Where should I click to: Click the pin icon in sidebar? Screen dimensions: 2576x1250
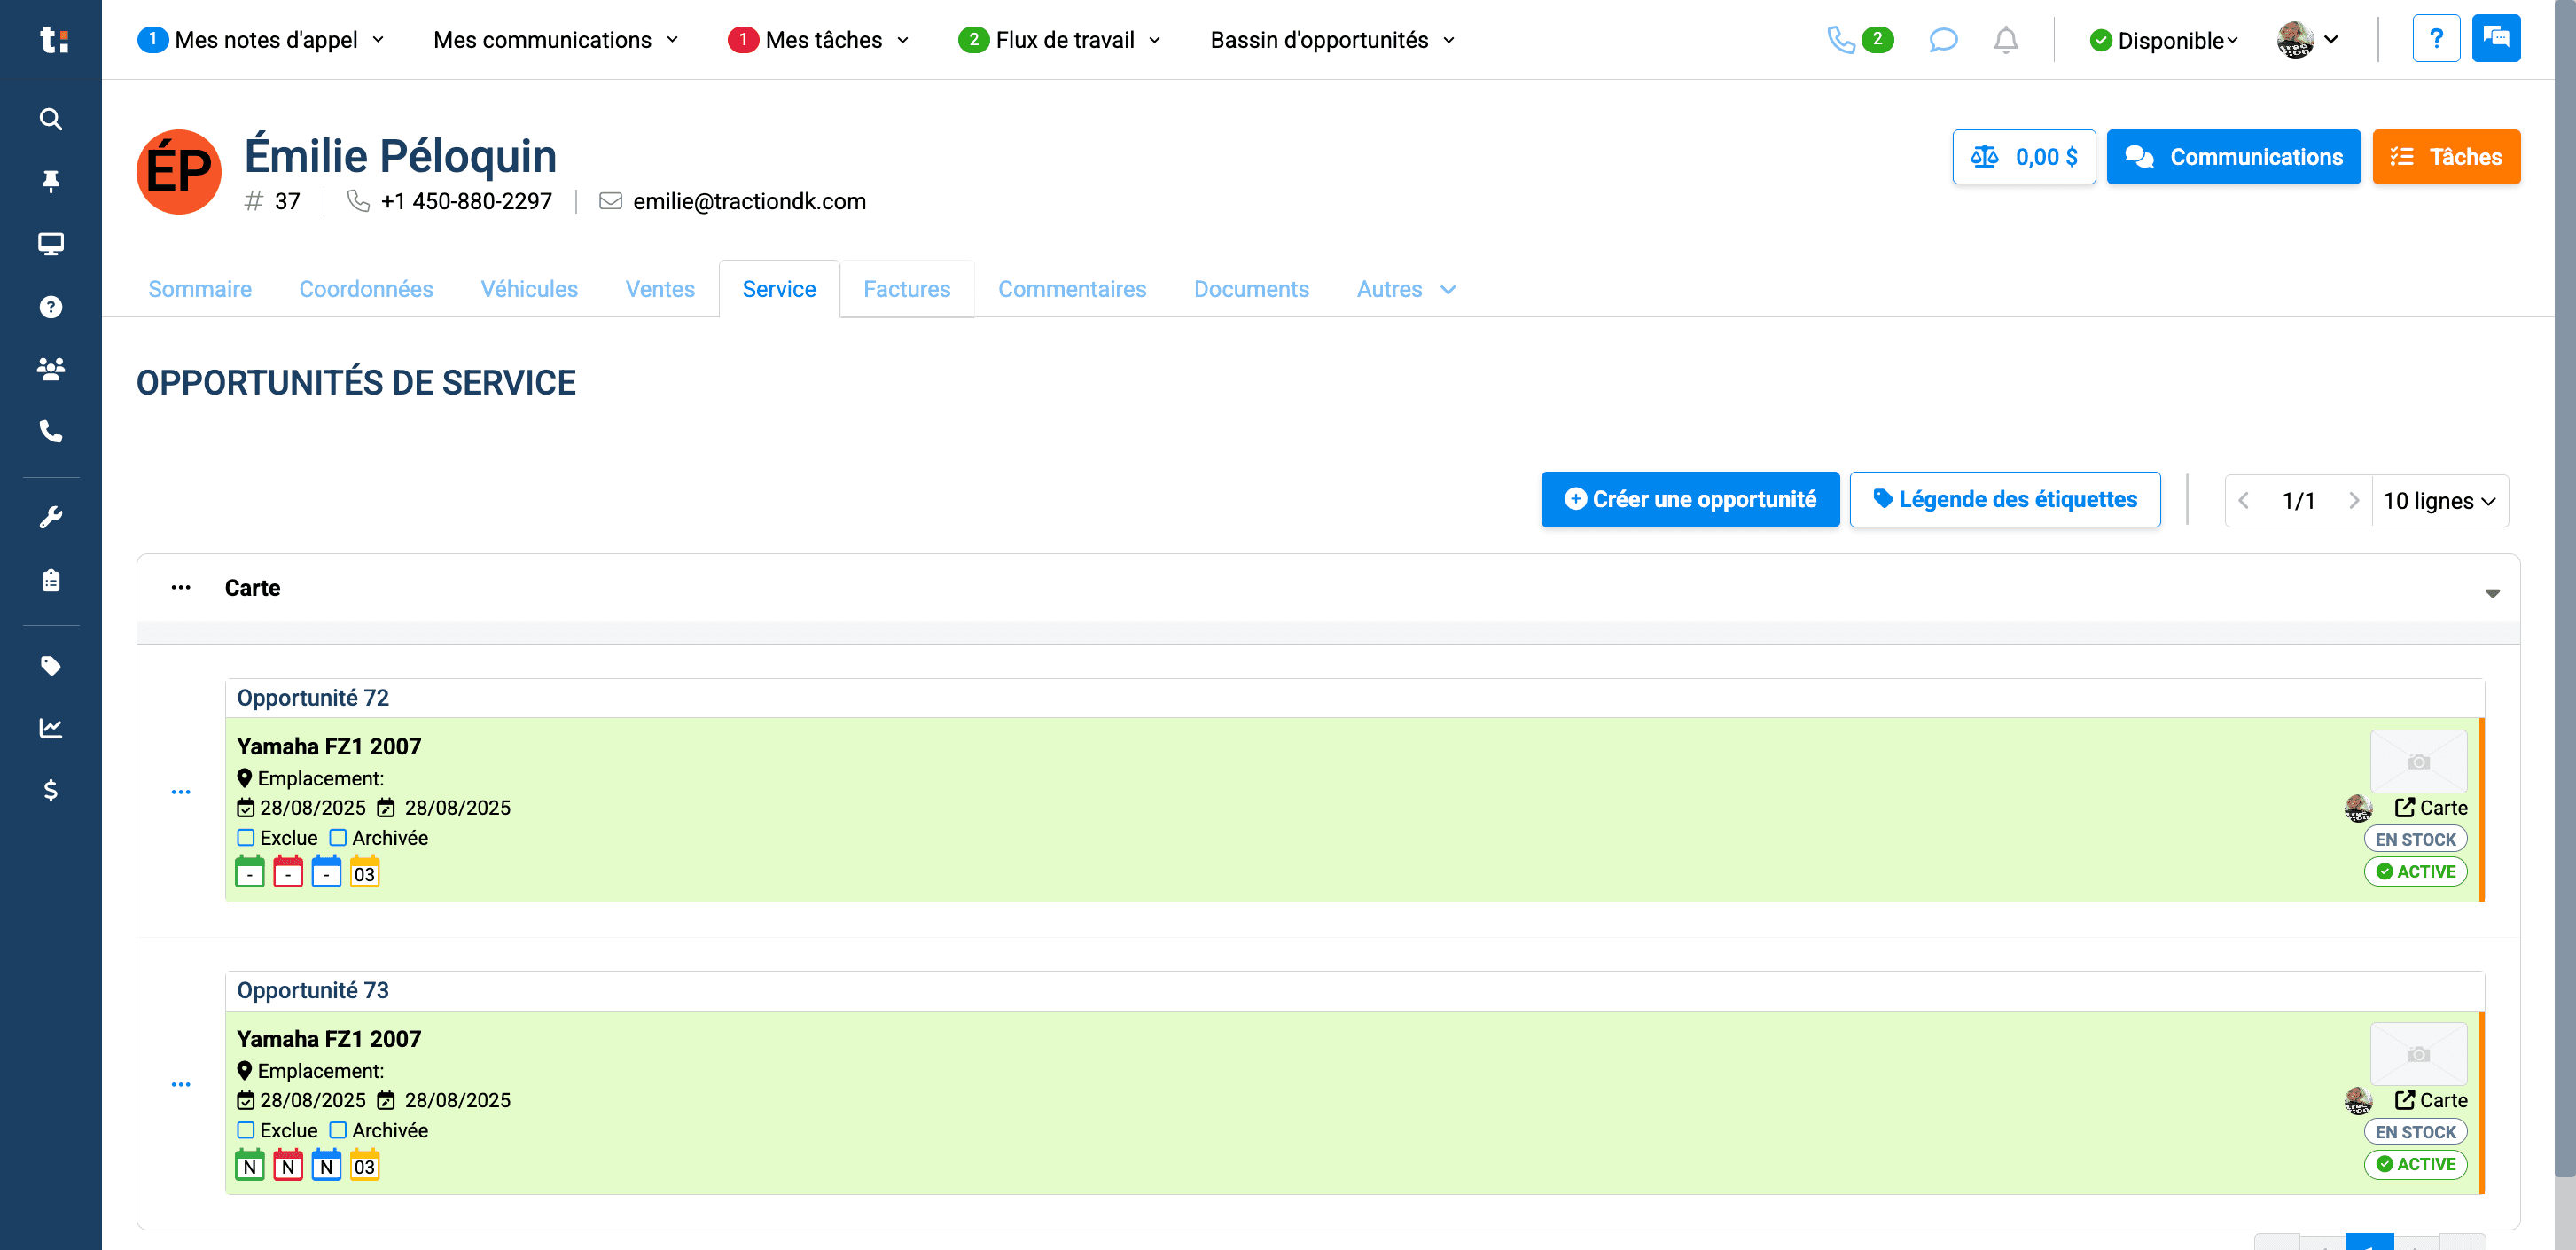click(x=51, y=181)
